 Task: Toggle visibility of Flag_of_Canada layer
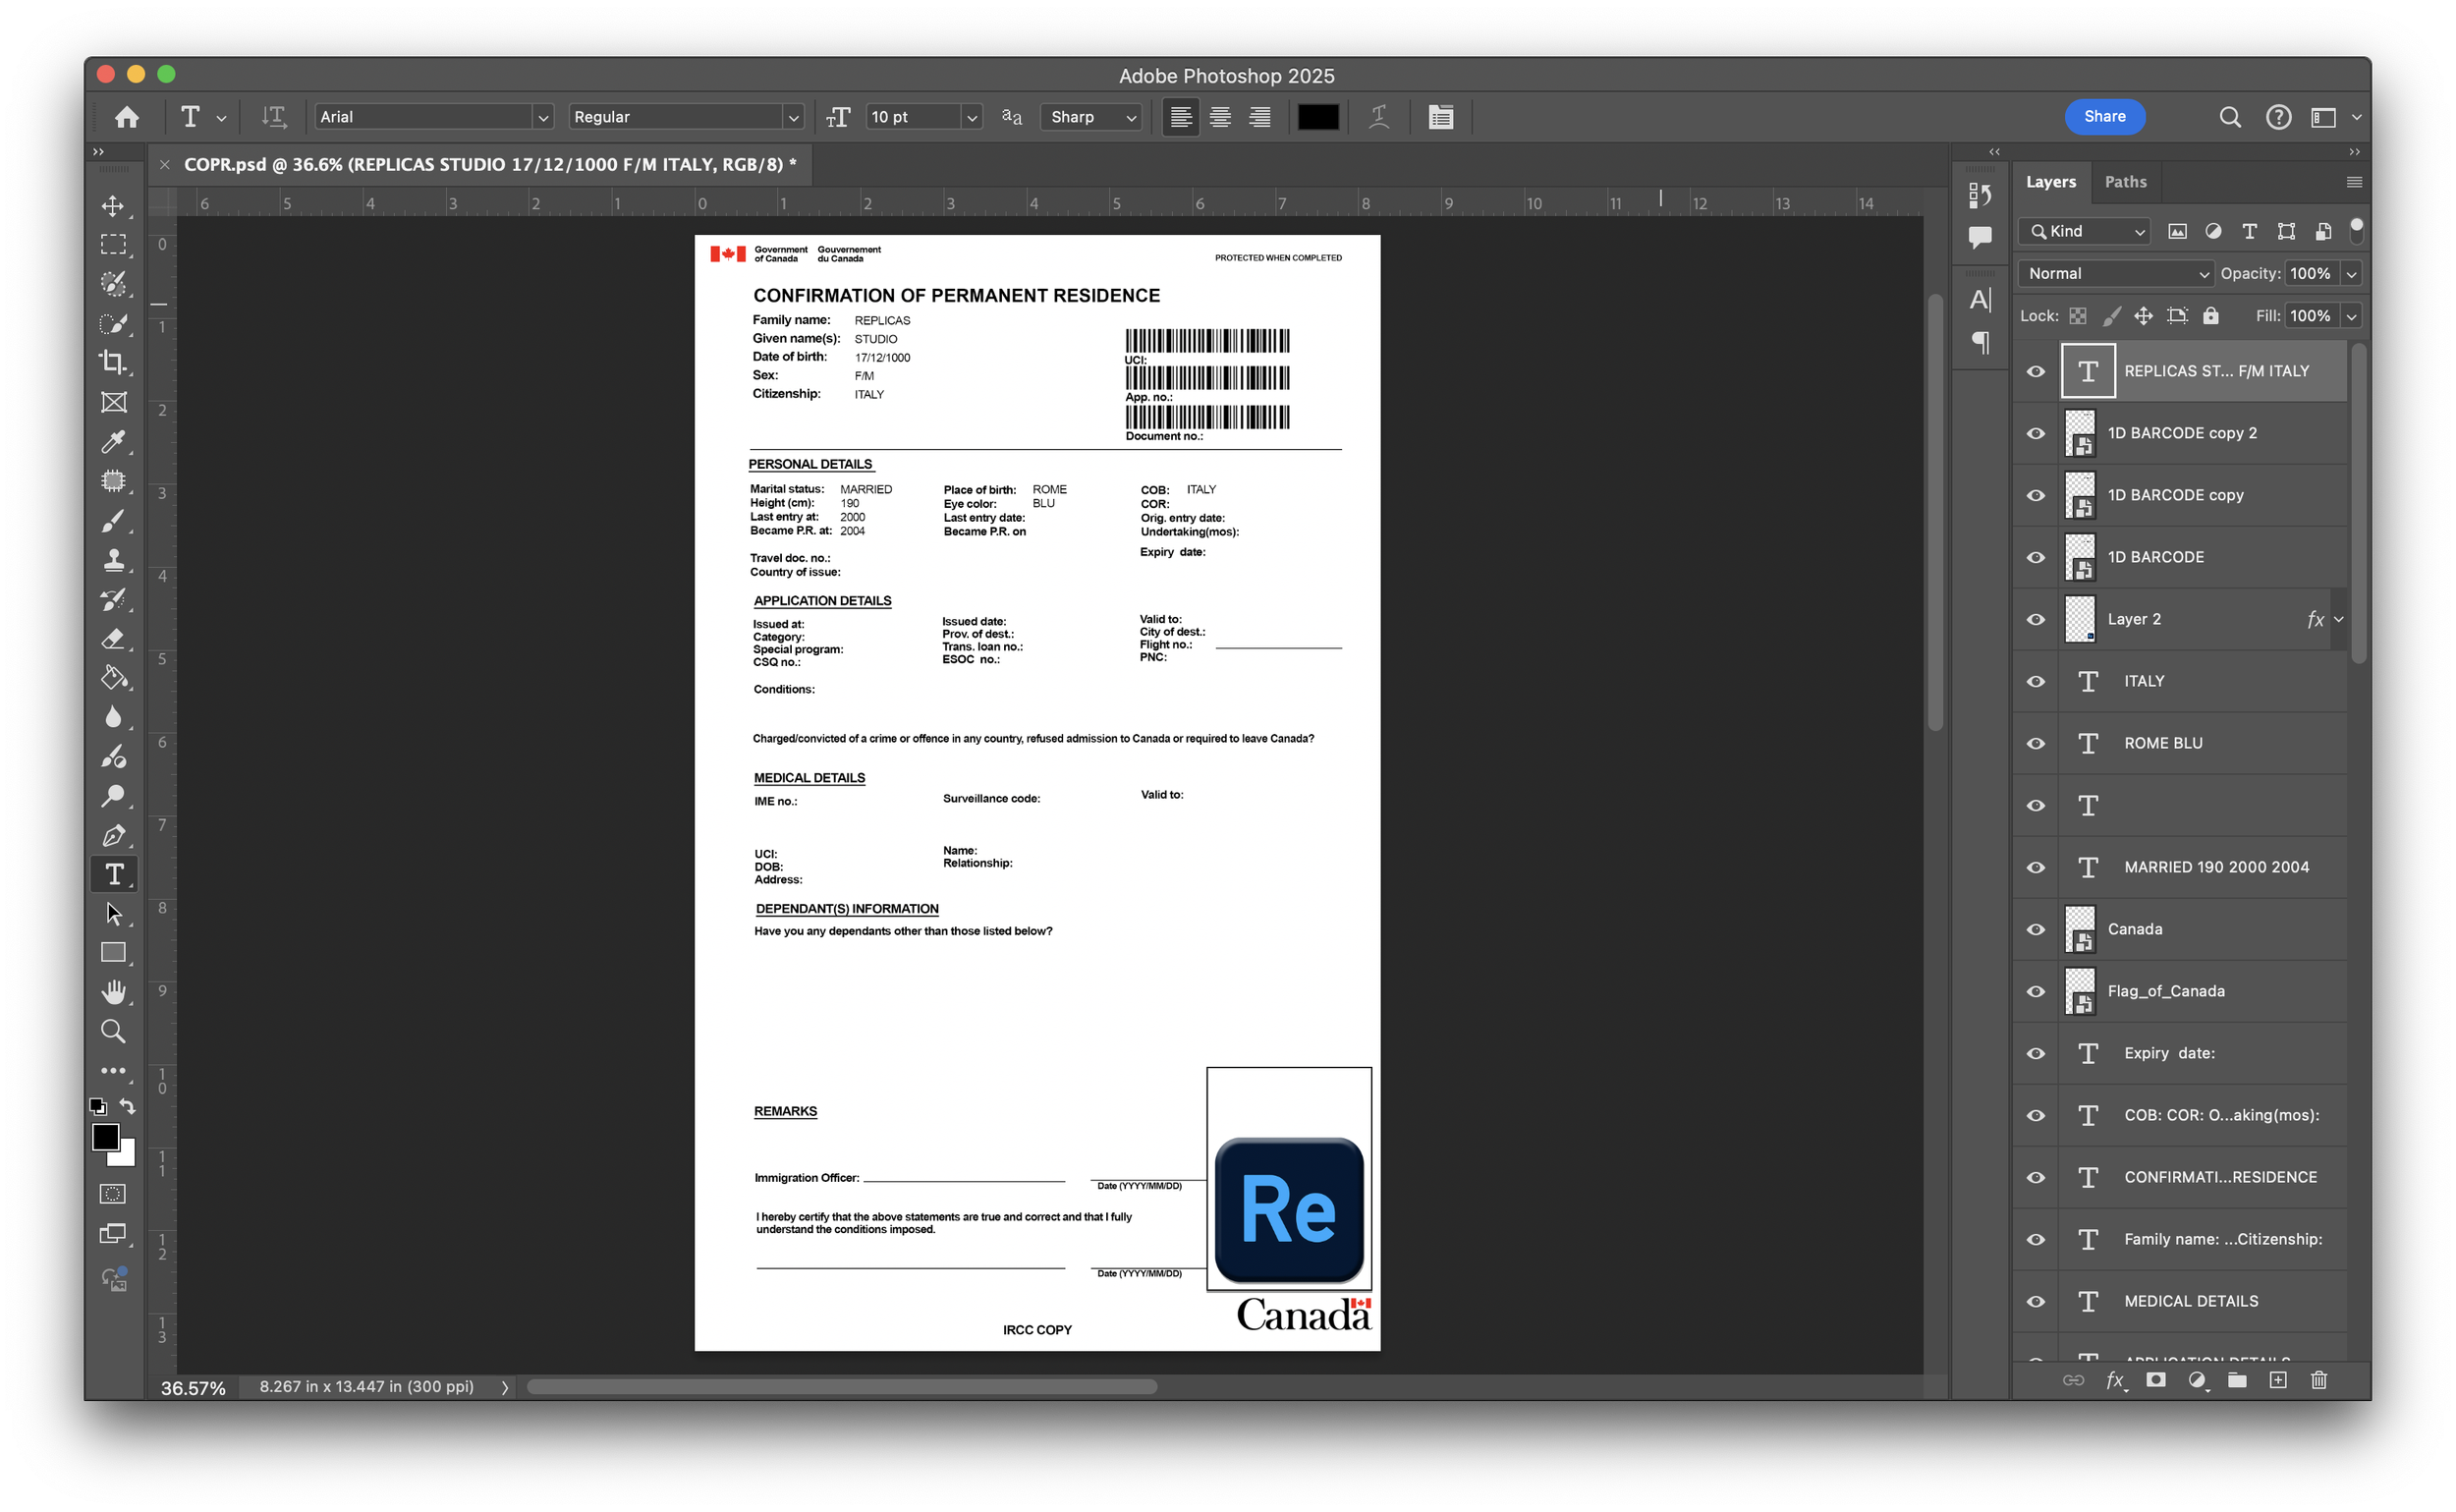click(x=2035, y=991)
